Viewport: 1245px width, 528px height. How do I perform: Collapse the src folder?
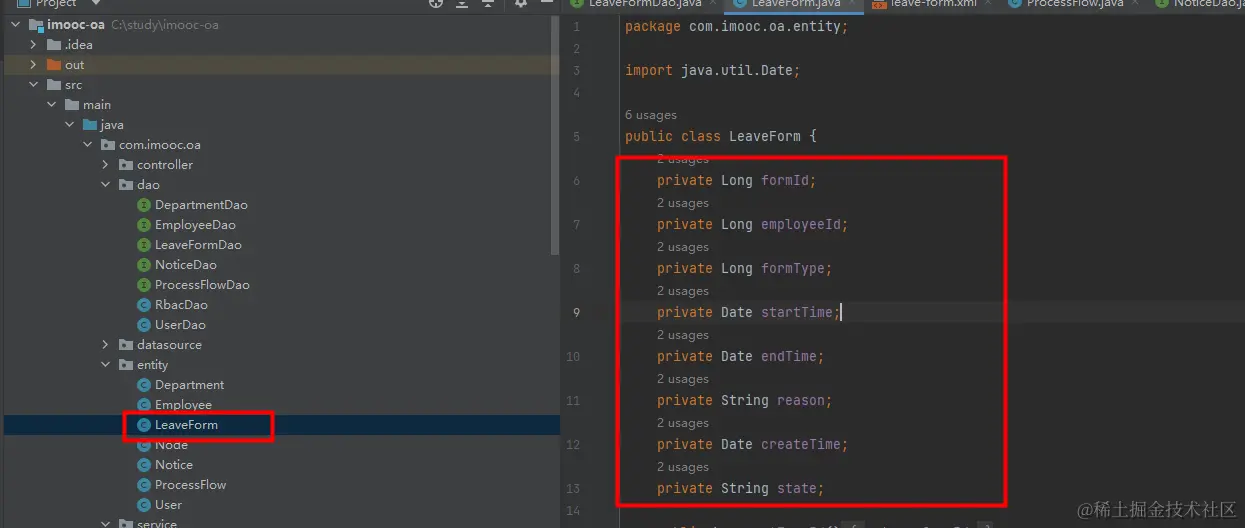[34, 85]
